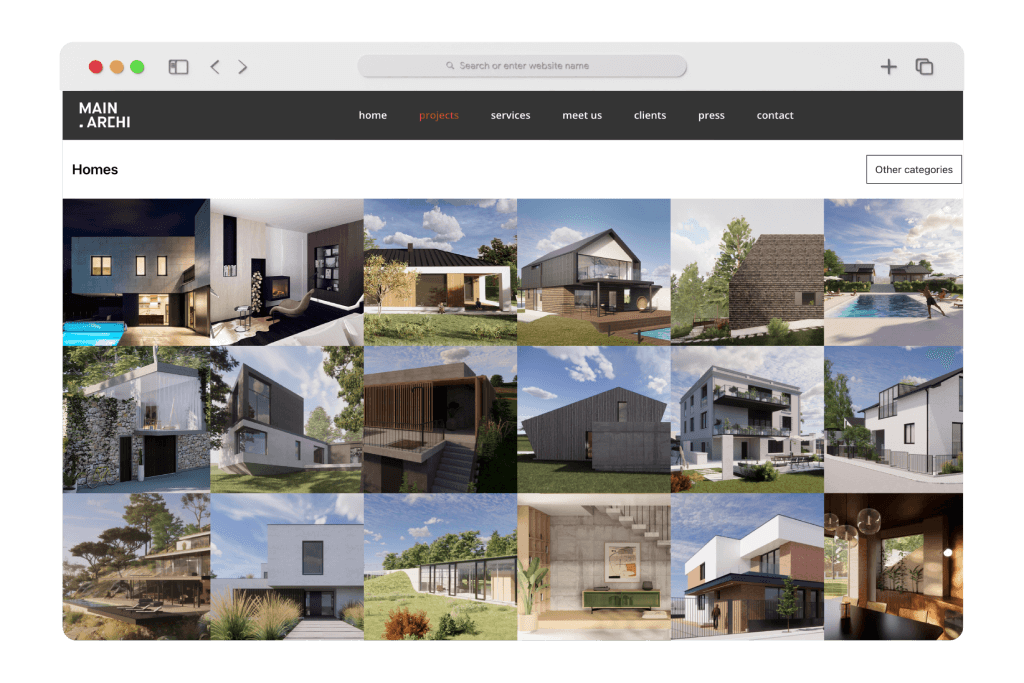Open the home menu item
This screenshot has height=683, width=1024.
pyautogui.click(x=372, y=115)
